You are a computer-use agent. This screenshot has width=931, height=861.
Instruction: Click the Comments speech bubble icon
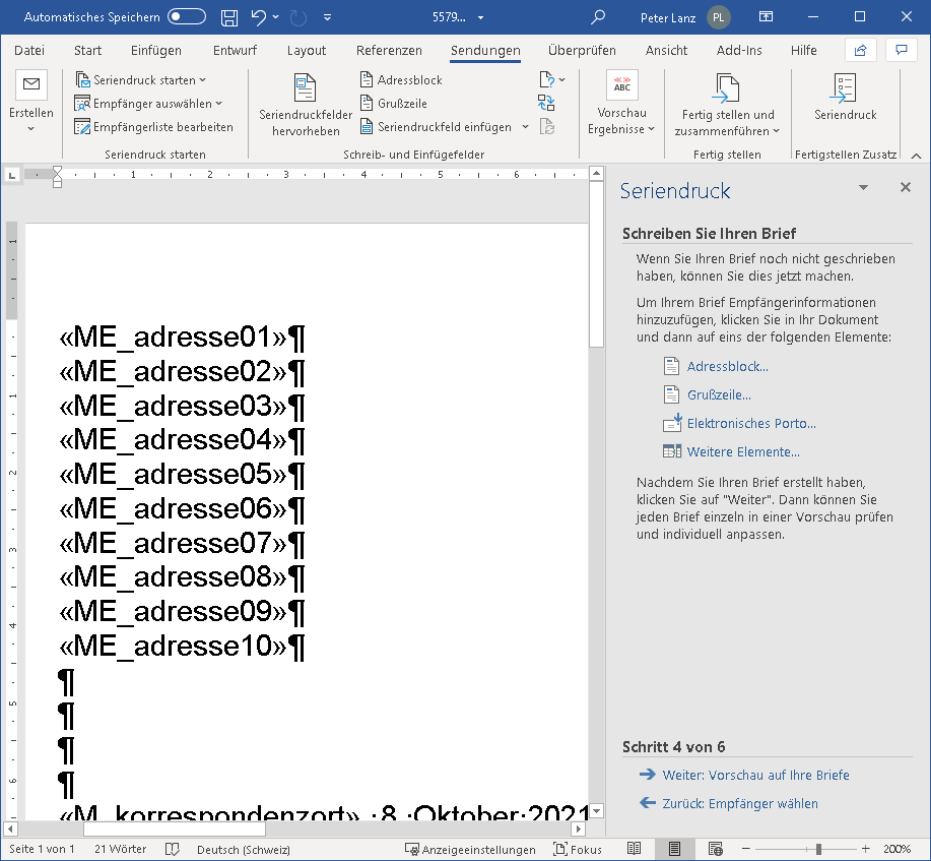[901, 50]
